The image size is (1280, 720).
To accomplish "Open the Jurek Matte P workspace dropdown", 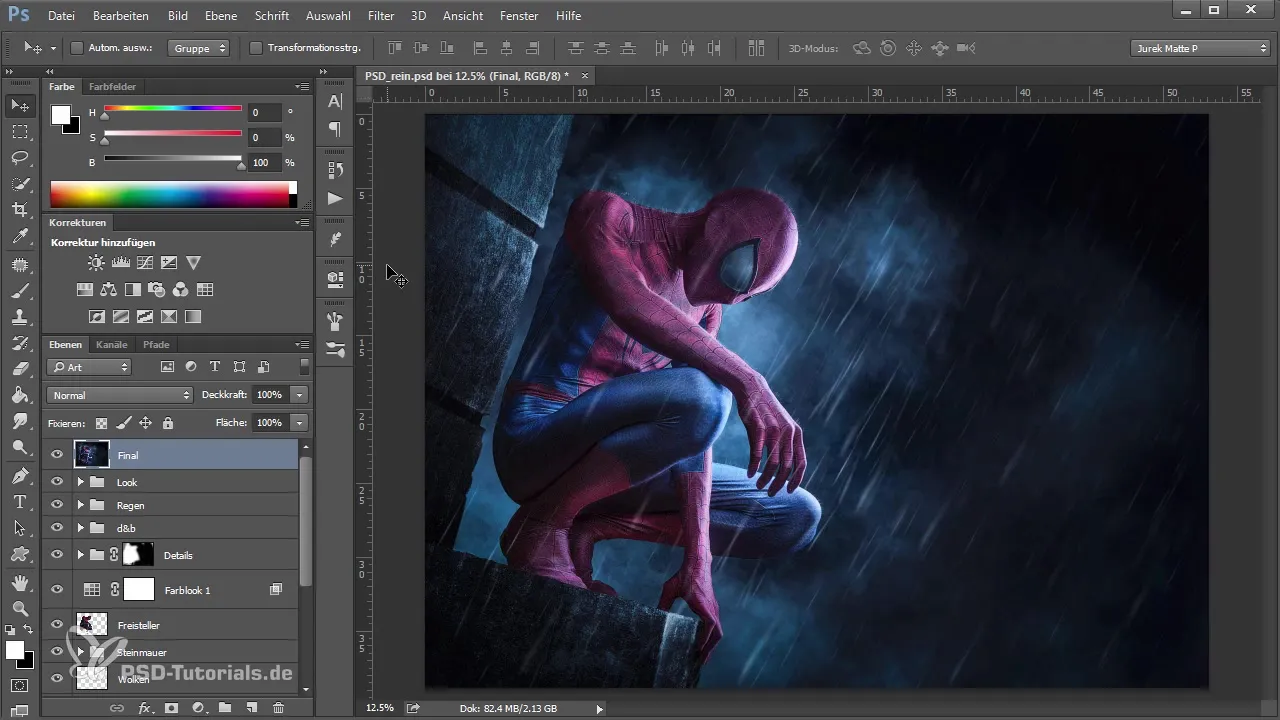I will tap(1200, 48).
